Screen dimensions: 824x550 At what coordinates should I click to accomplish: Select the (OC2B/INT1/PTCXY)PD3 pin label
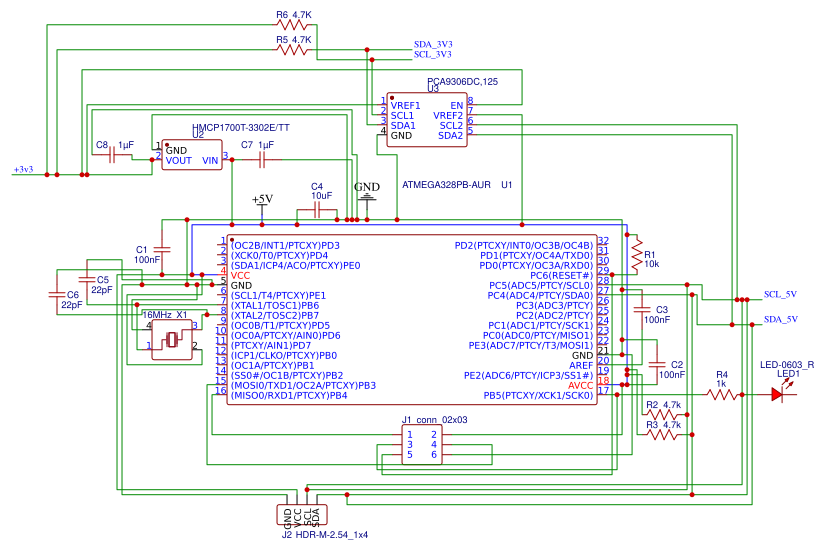pyautogui.click(x=285, y=245)
